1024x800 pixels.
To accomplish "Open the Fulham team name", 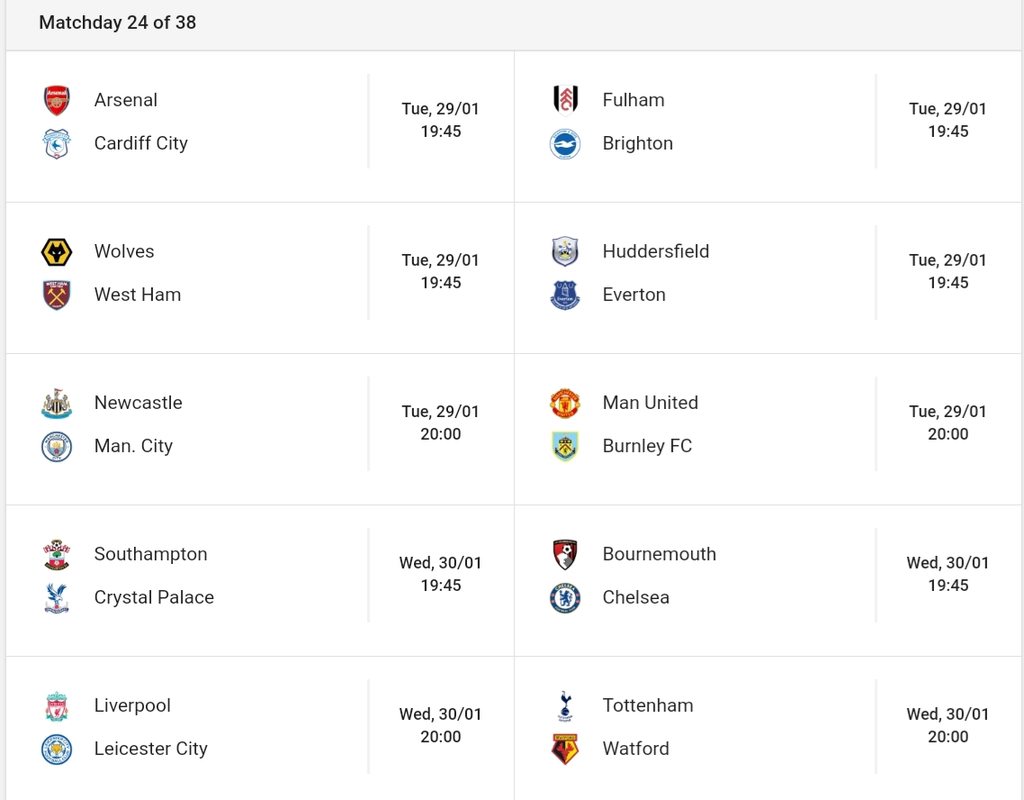I will tap(633, 100).
